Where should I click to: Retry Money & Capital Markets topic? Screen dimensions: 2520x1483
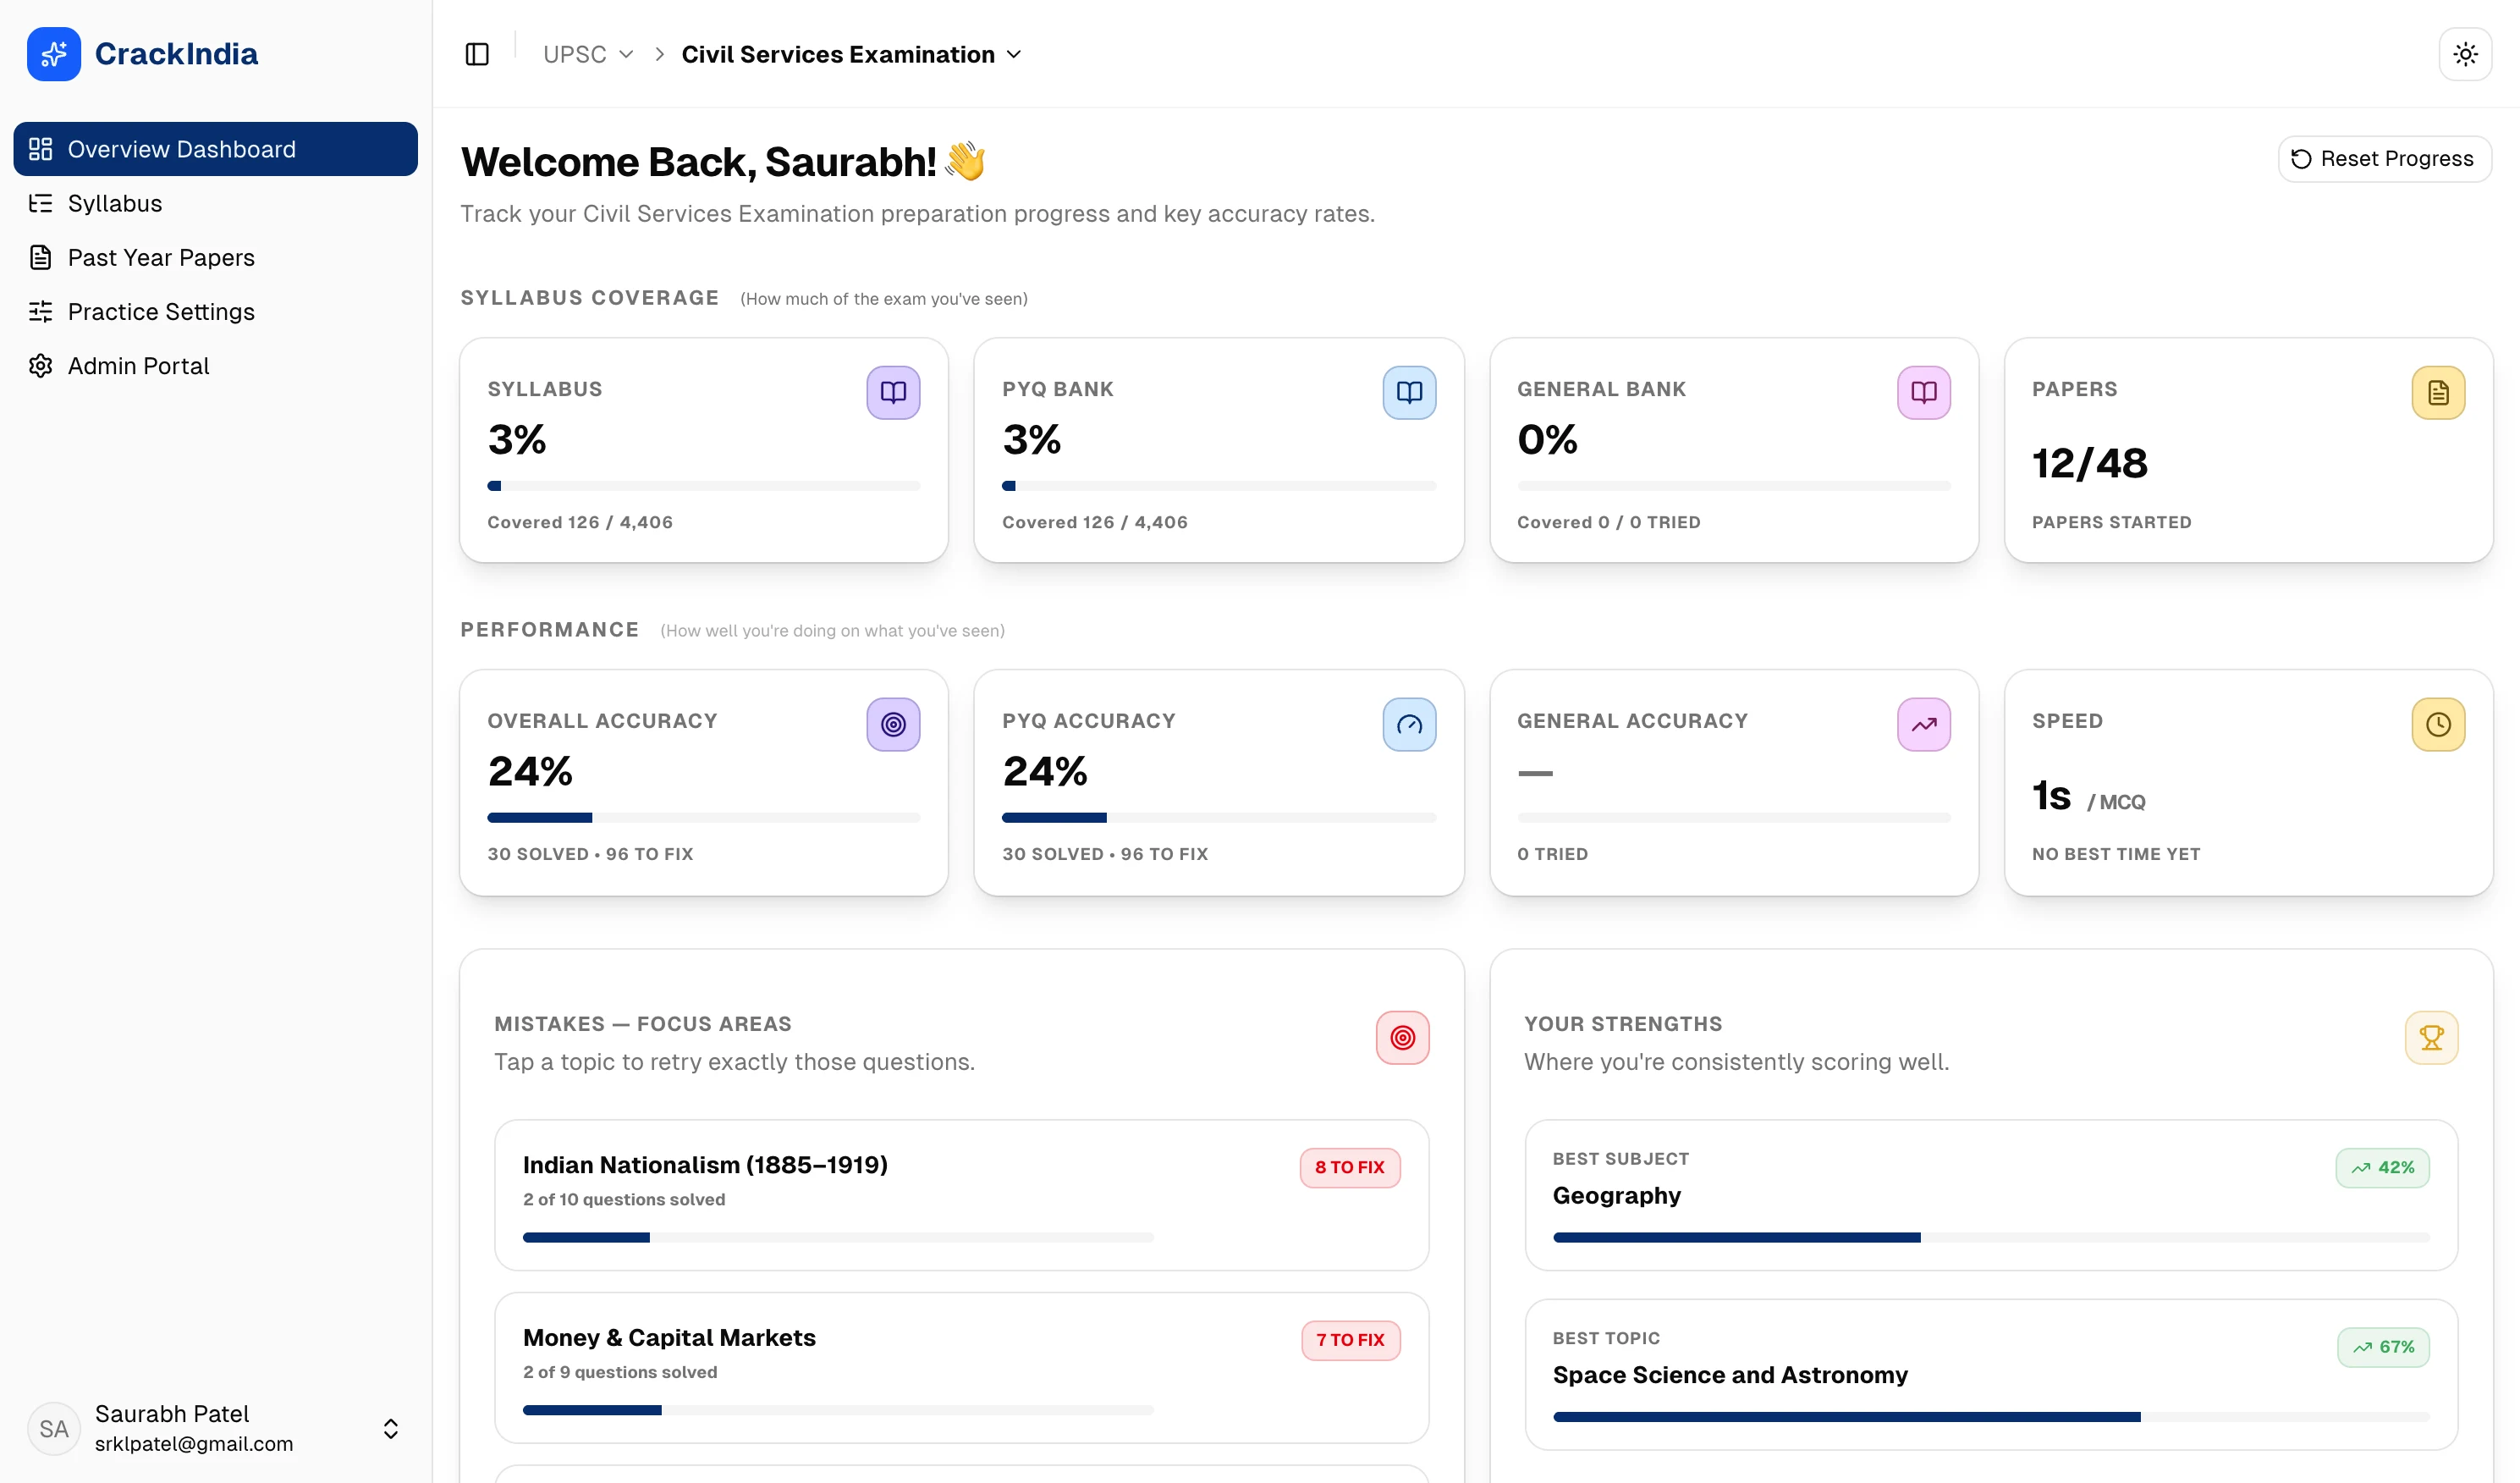[x=961, y=1367]
